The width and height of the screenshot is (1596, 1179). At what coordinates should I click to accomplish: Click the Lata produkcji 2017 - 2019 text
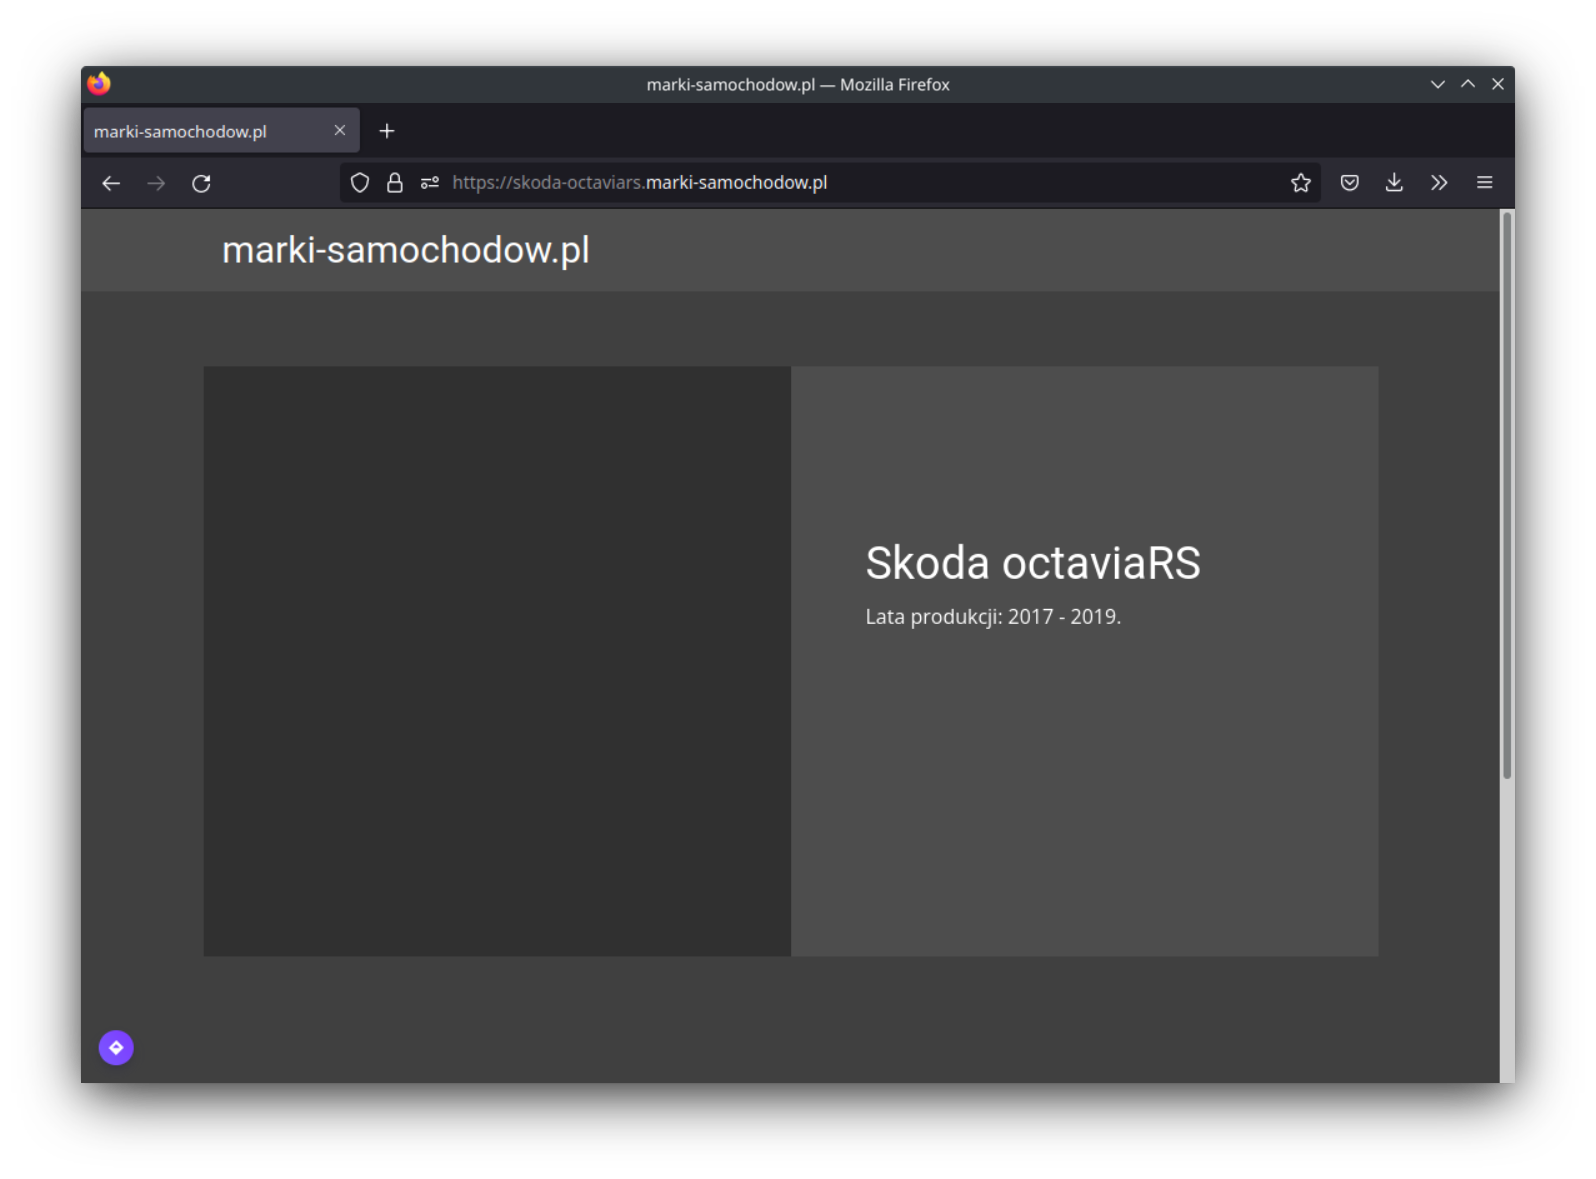993,616
